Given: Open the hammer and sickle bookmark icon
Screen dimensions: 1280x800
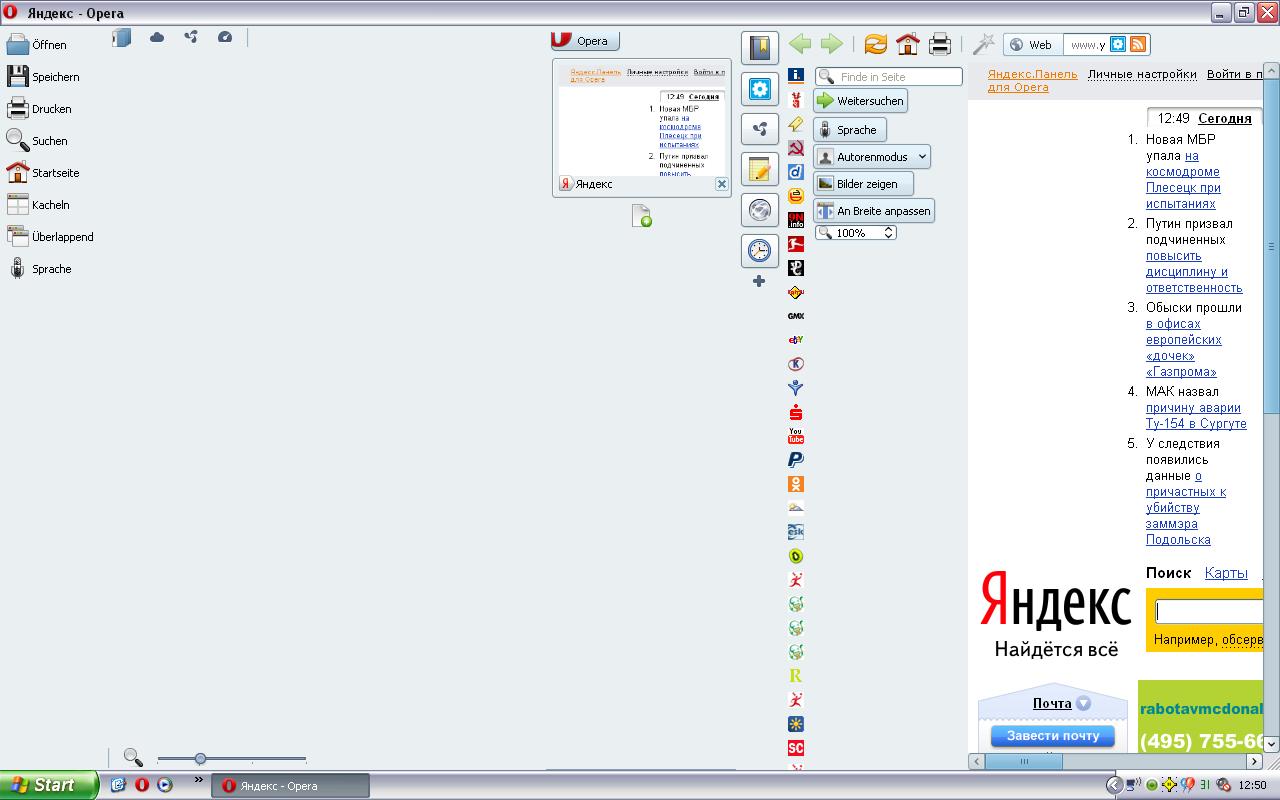Looking at the screenshot, I should (x=796, y=148).
